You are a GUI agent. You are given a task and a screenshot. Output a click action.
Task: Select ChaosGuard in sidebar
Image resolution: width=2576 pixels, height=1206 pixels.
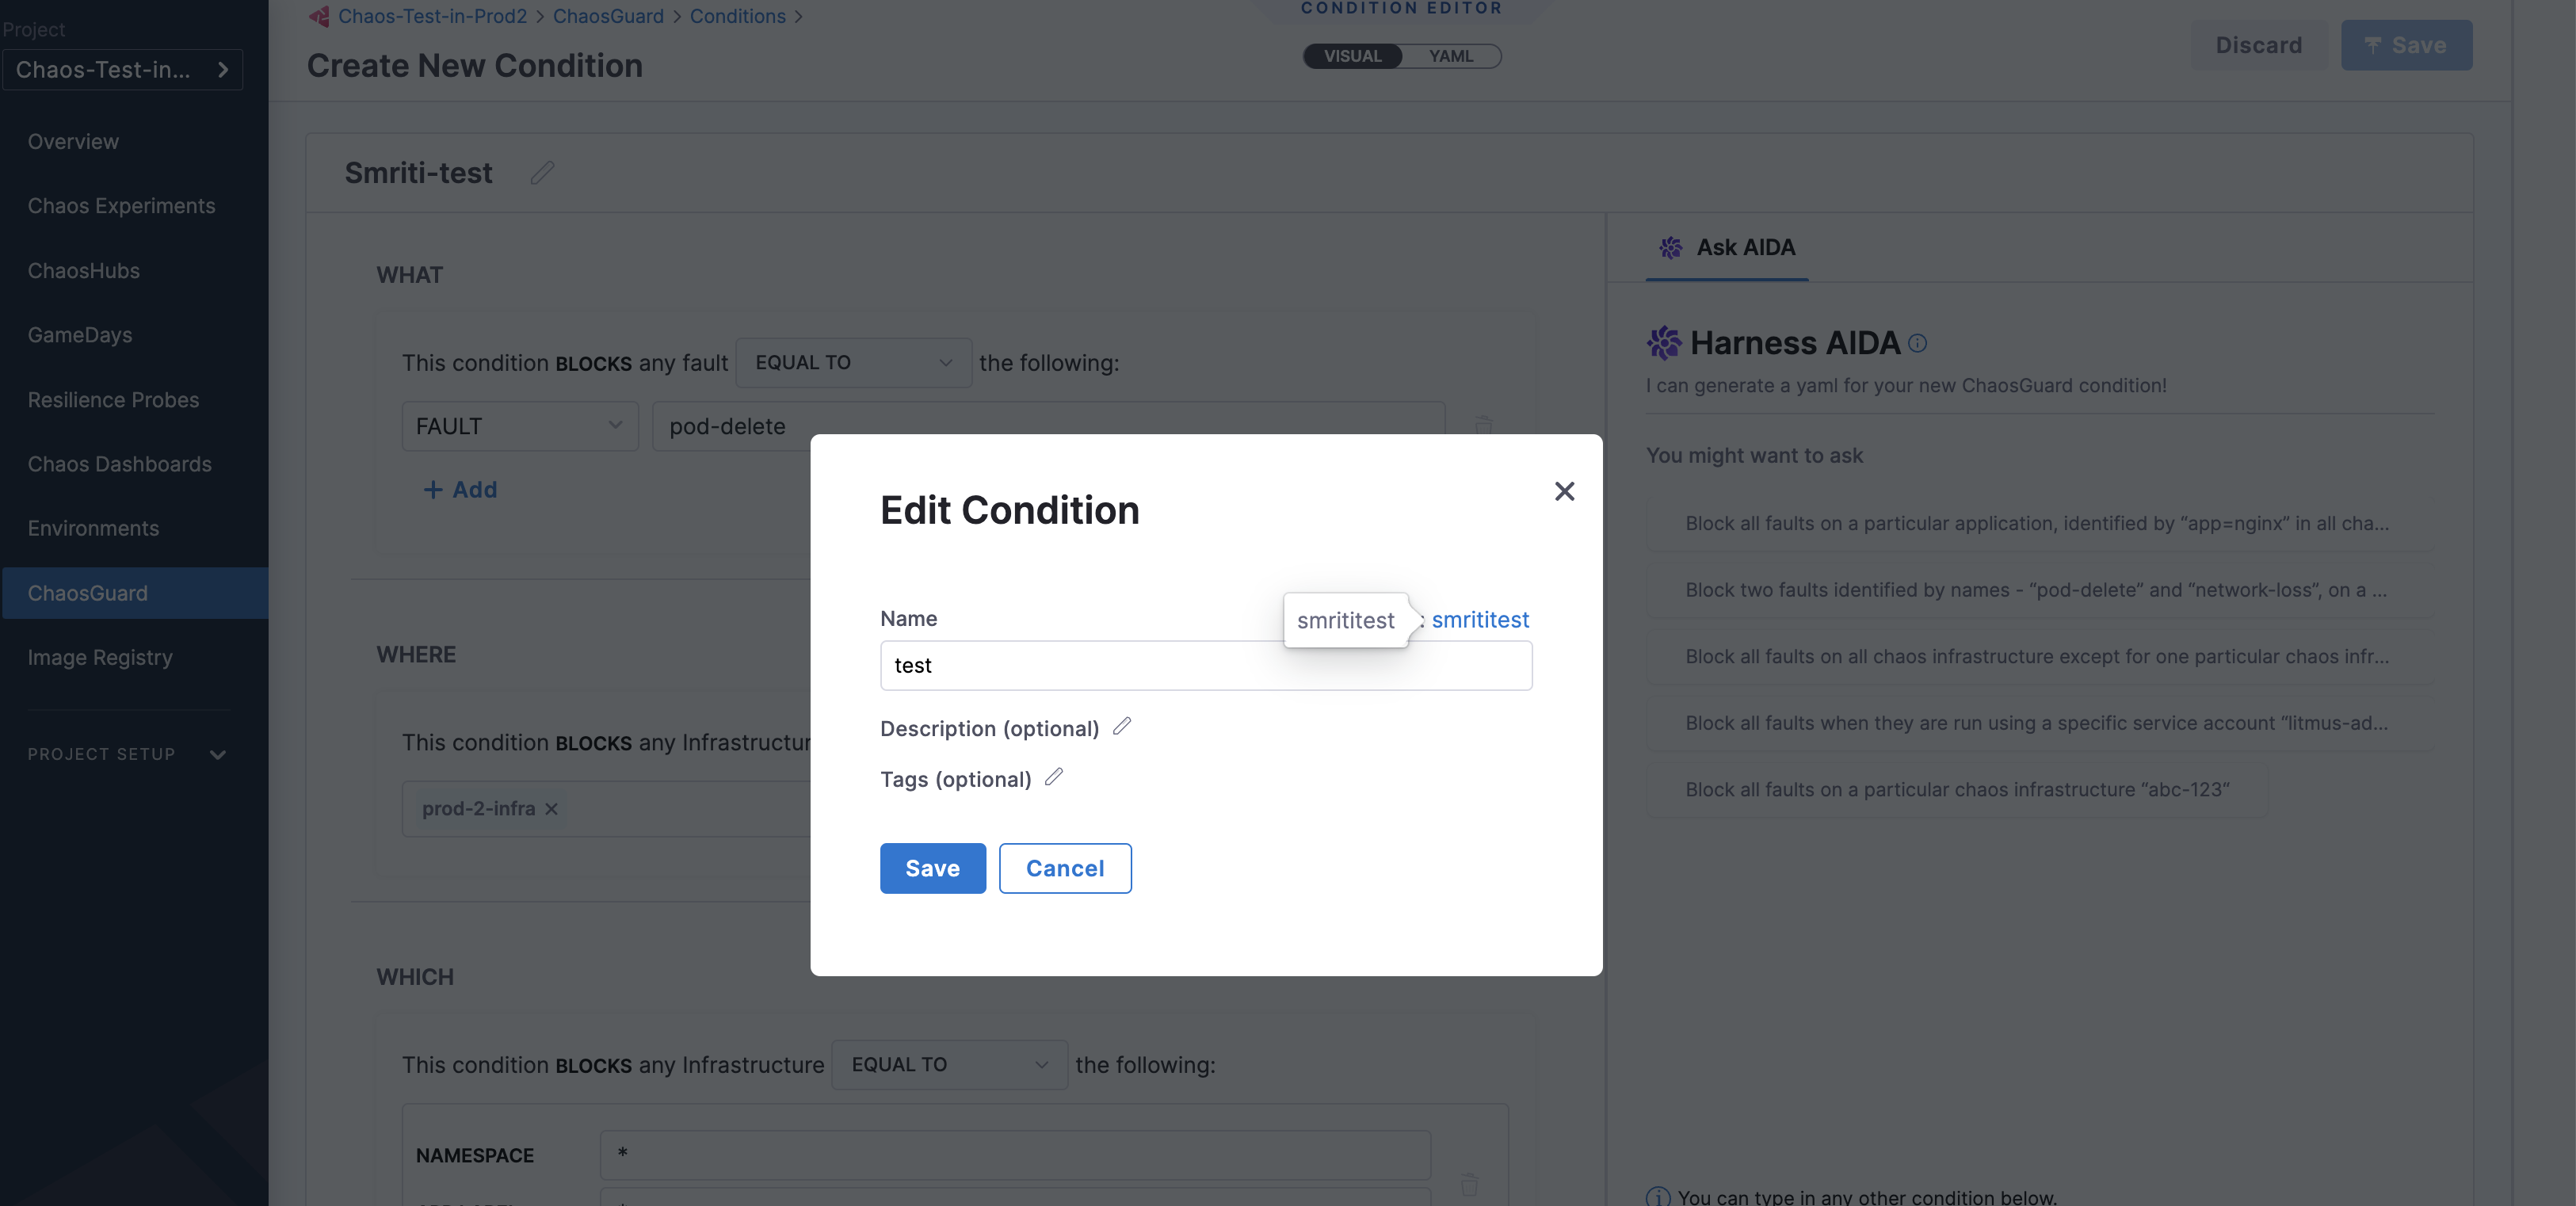[x=135, y=593]
